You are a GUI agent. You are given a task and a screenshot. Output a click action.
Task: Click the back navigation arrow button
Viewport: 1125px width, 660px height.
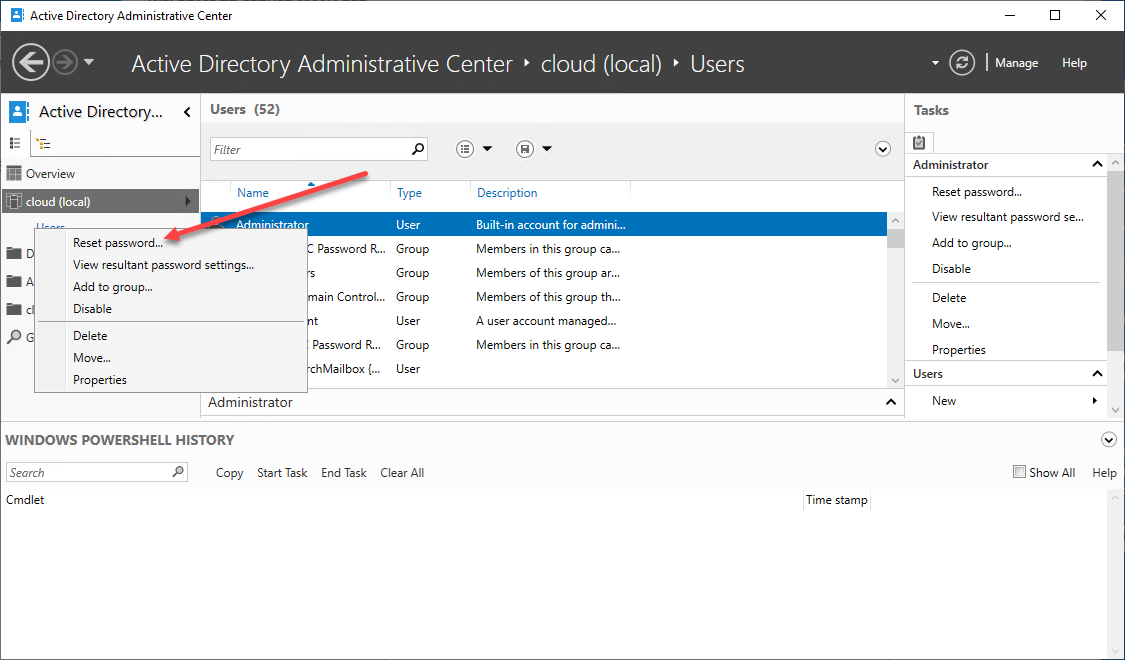(31, 62)
